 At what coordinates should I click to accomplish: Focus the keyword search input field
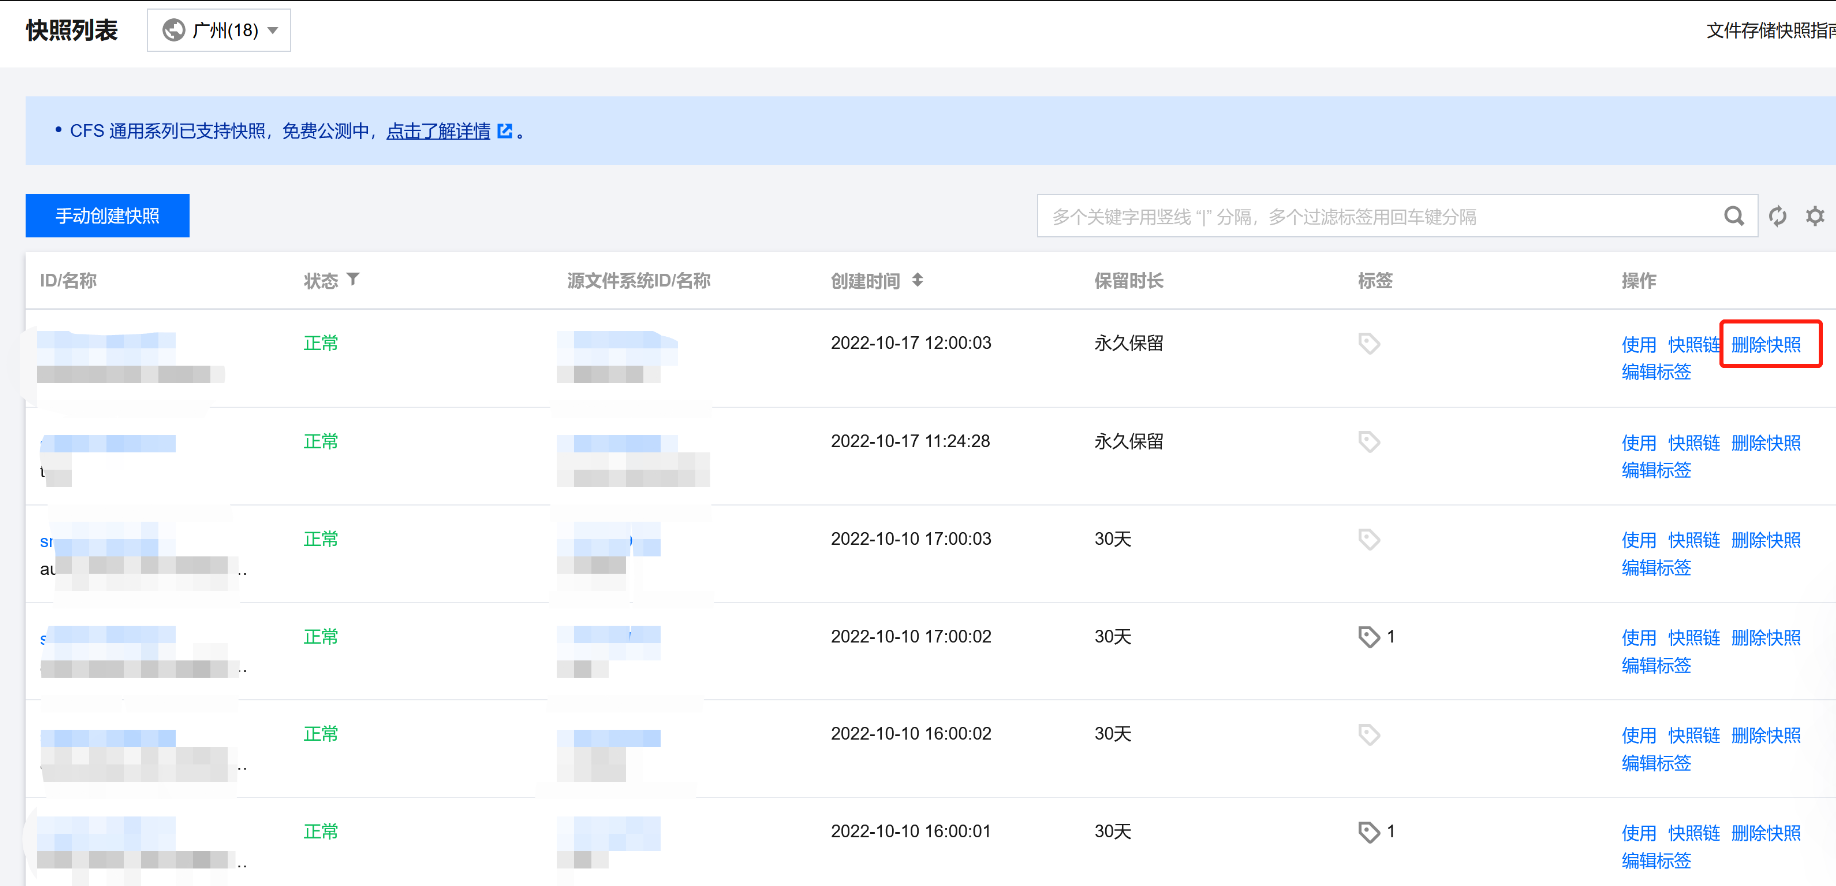pos(1380,216)
